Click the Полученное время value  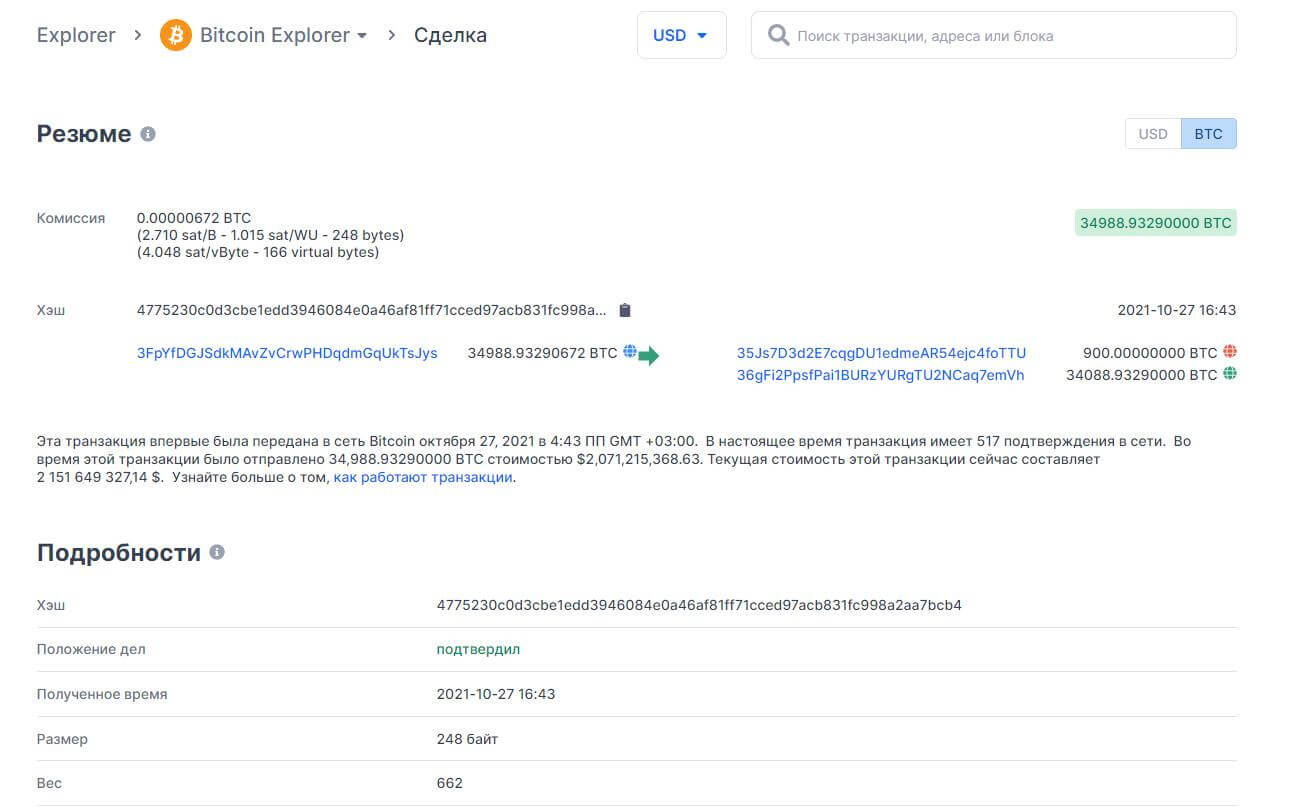496,694
